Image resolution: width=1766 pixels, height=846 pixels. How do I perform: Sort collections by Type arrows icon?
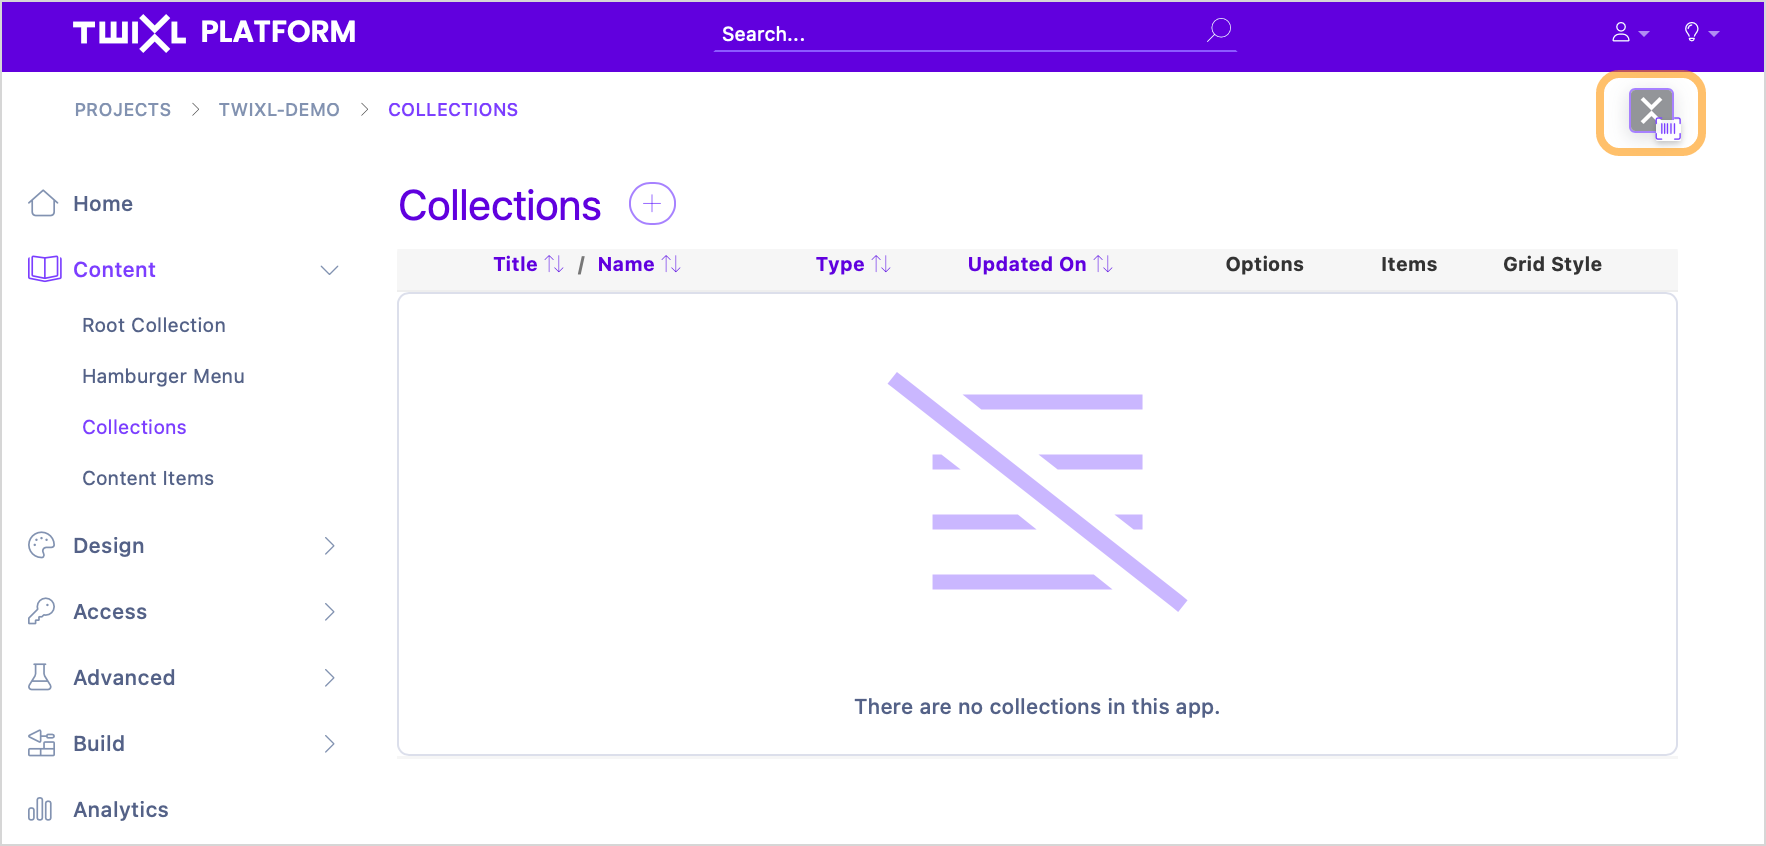[x=881, y=264]
